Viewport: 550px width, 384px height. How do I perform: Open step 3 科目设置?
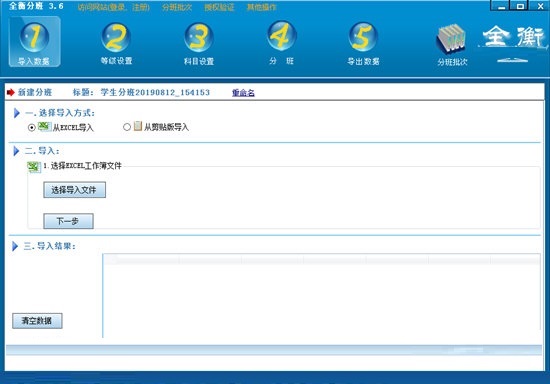tap(199, 44)
